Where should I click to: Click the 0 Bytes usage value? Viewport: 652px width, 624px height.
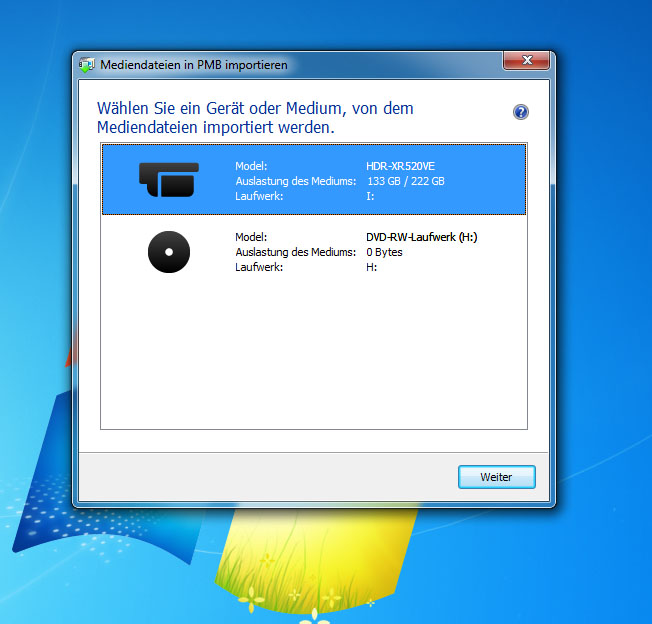pyautogui.click(x=384, y=253)
